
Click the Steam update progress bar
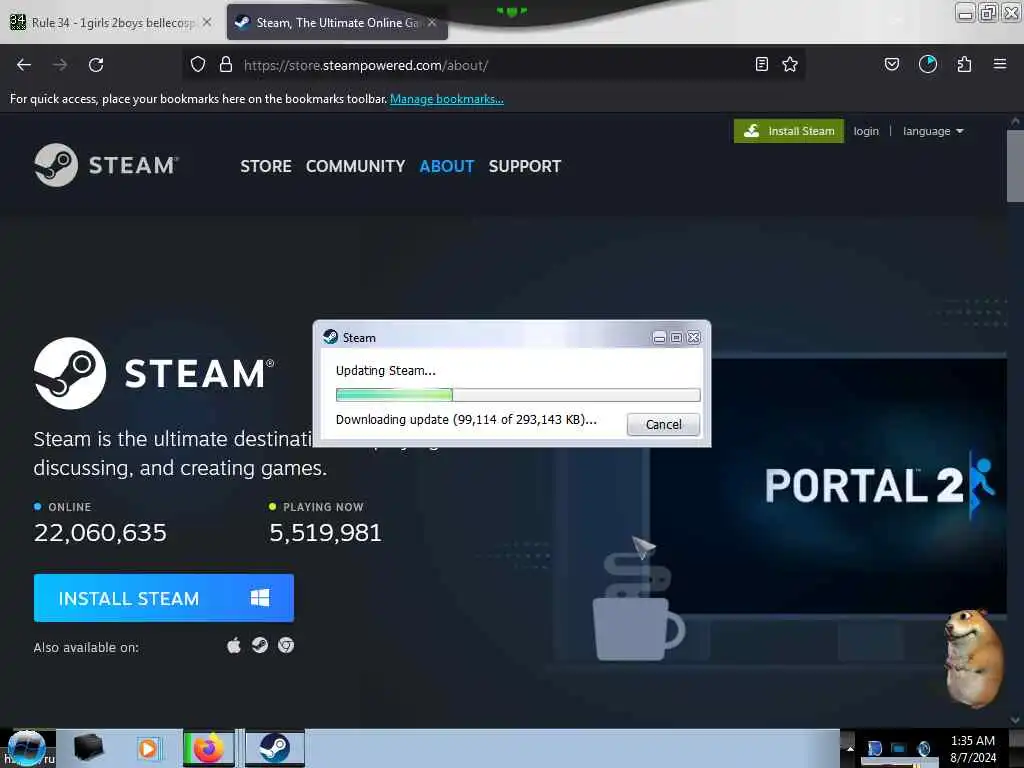518,394
